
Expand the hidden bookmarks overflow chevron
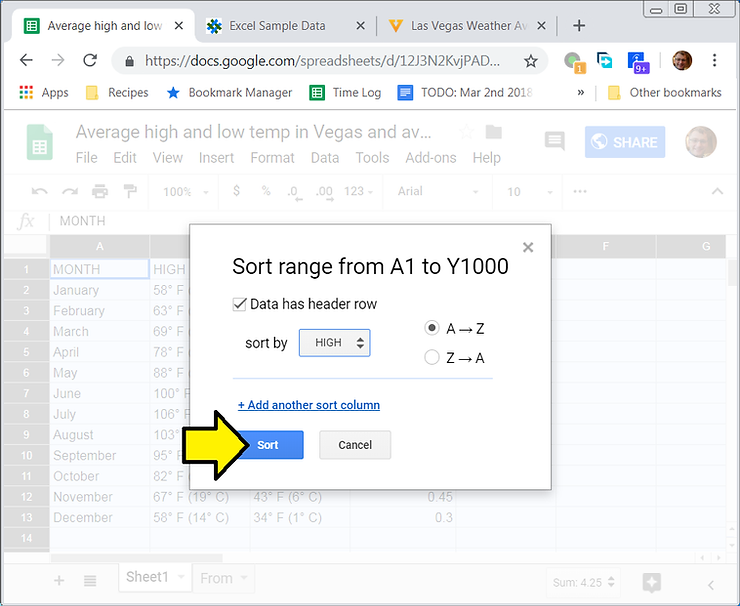(x=581, y=92)
